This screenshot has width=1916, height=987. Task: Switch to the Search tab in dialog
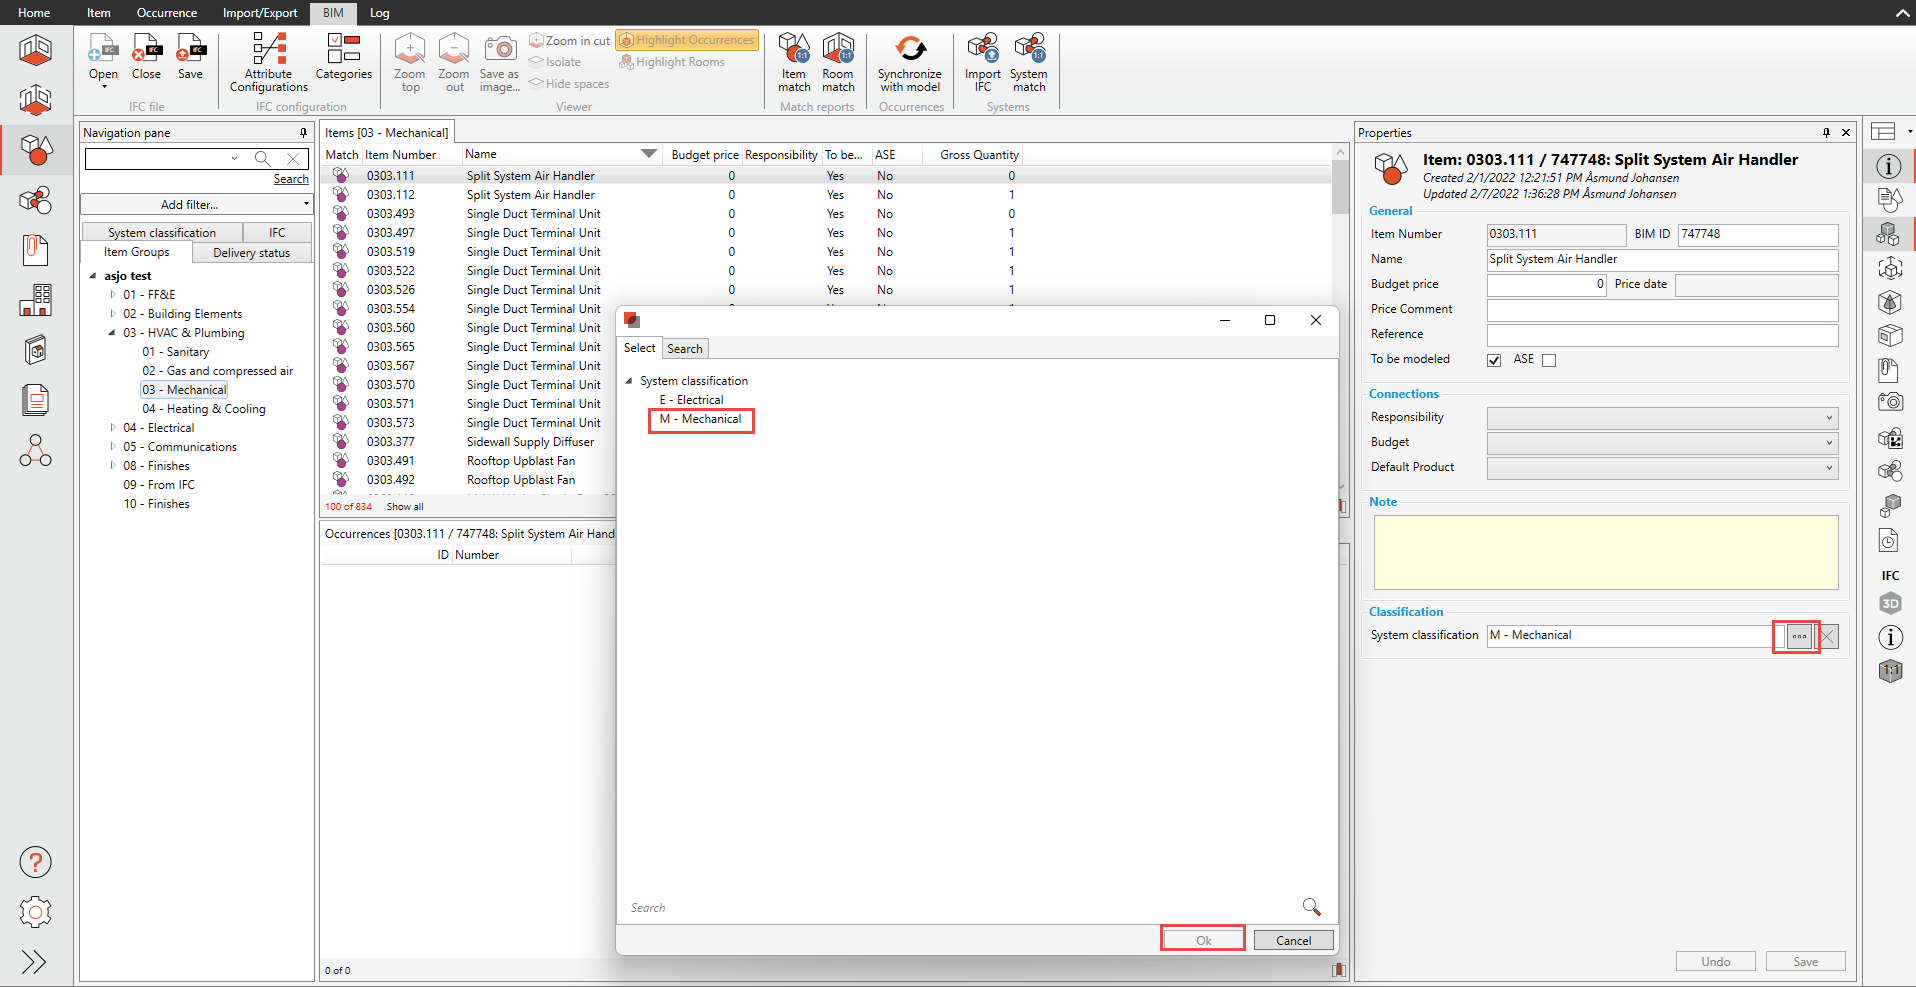point(685,349)
